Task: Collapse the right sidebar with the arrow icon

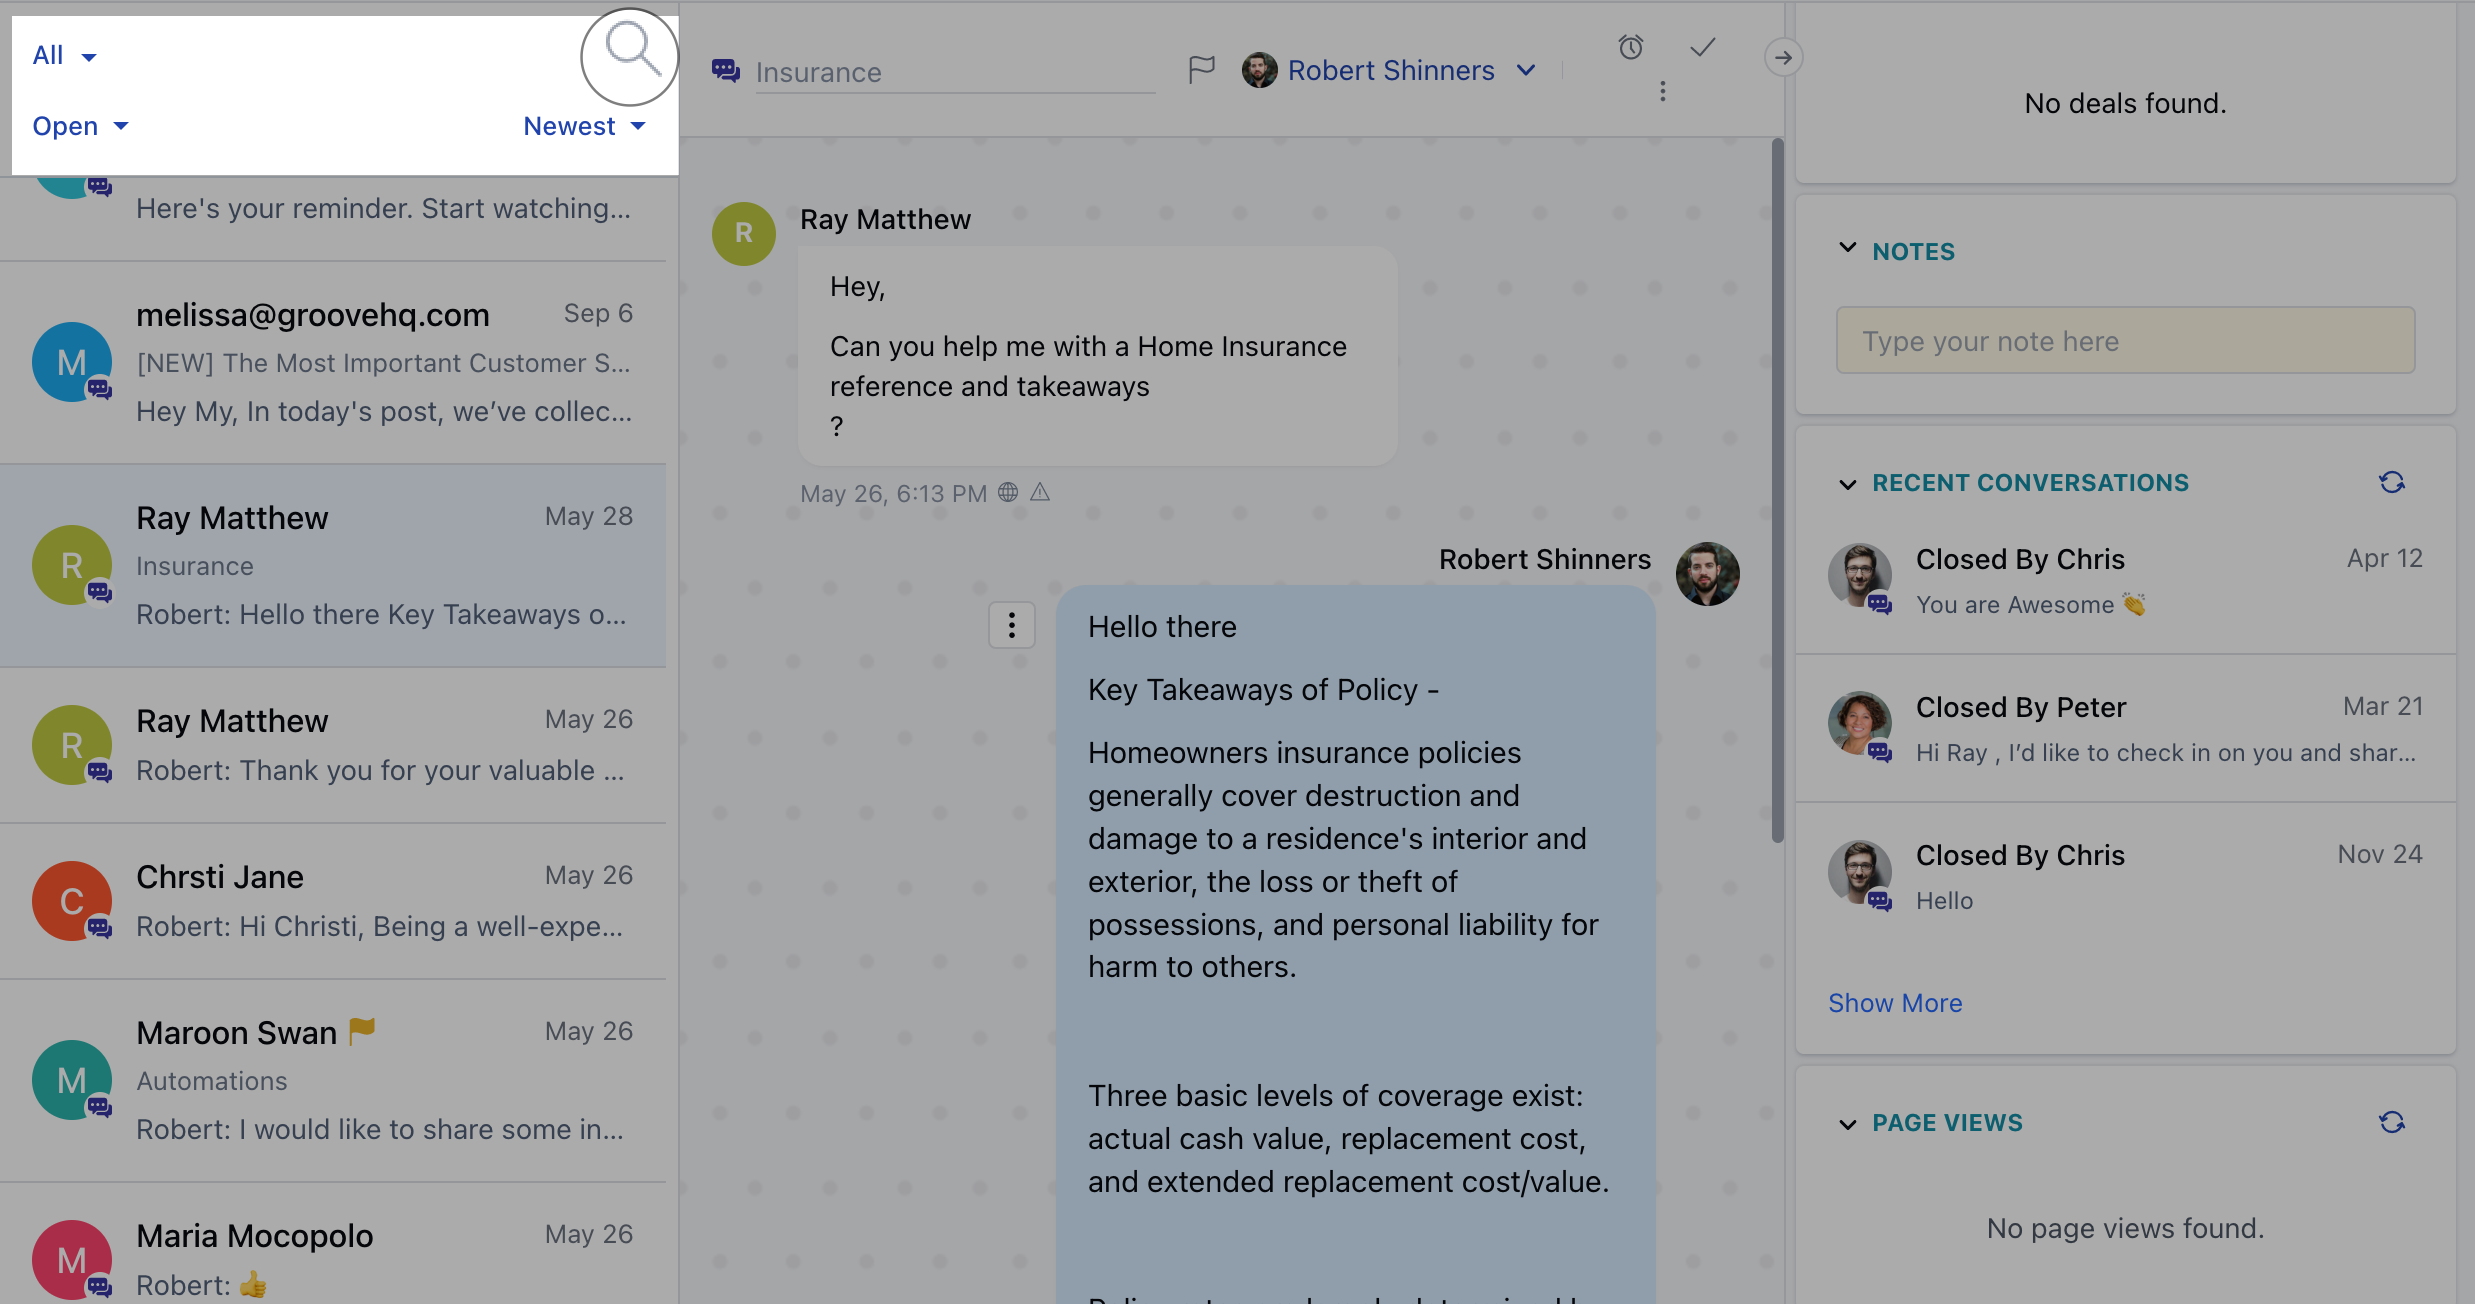Action: tap(1783, 57)
